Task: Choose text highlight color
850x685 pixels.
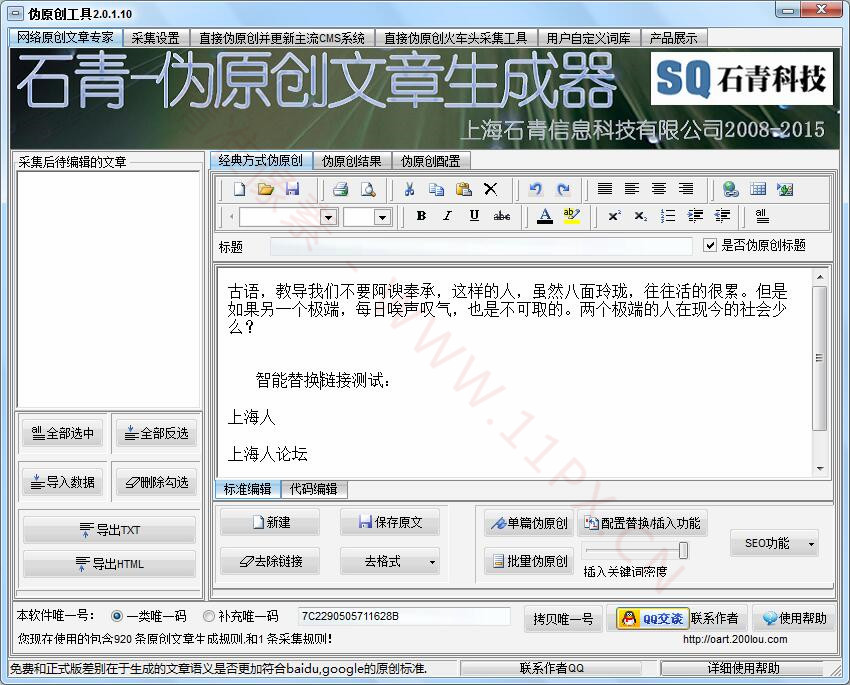Action: tap(571, 216)
